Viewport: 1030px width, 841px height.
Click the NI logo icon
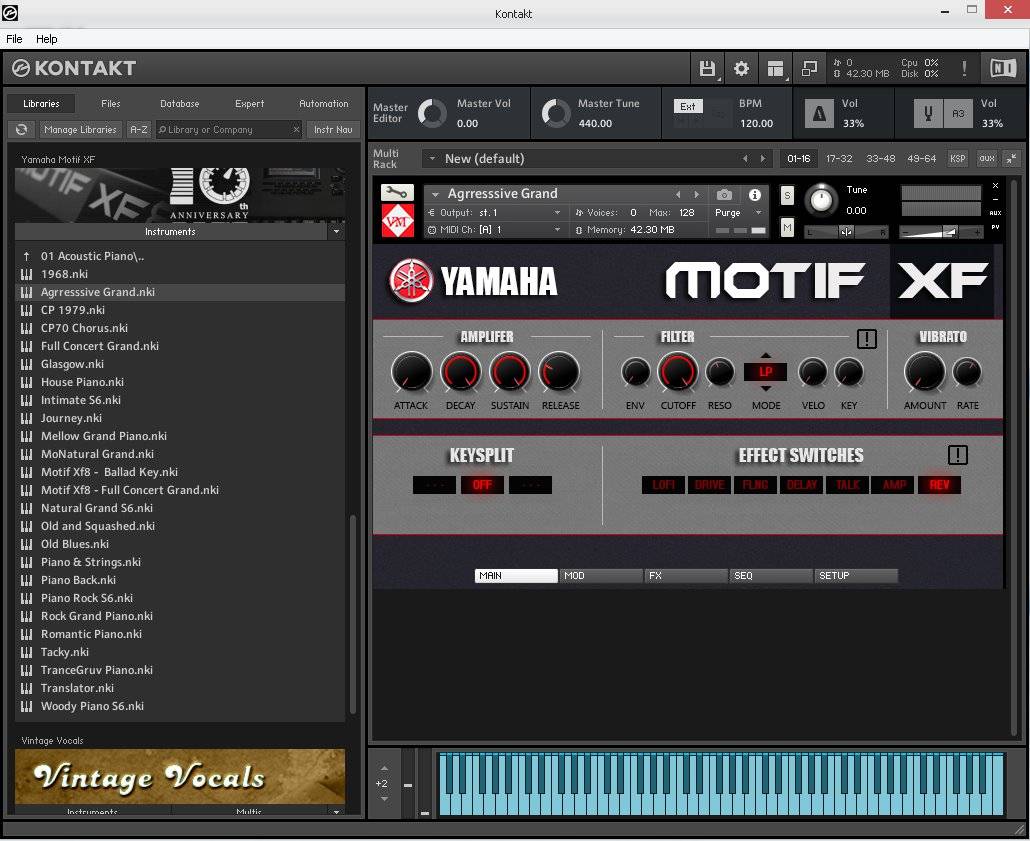1003,68
